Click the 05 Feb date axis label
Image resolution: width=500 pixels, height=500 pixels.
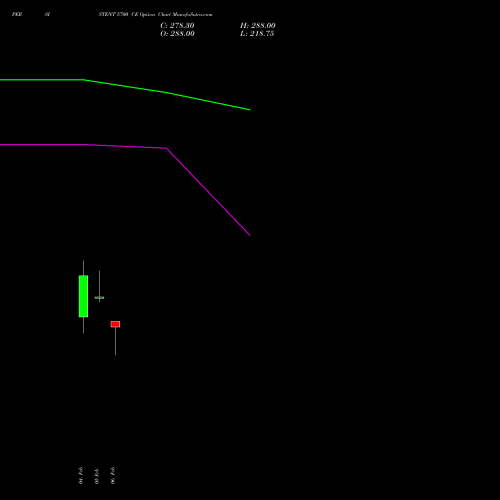click(97, 476)
